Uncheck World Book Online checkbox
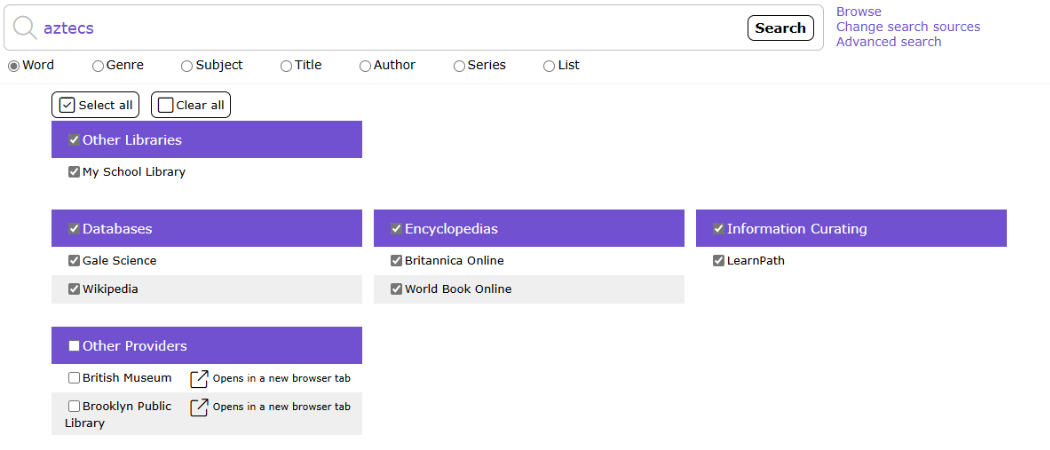Image resolution: width=1050 pixels, height=450 pixels. click(396, 289)
